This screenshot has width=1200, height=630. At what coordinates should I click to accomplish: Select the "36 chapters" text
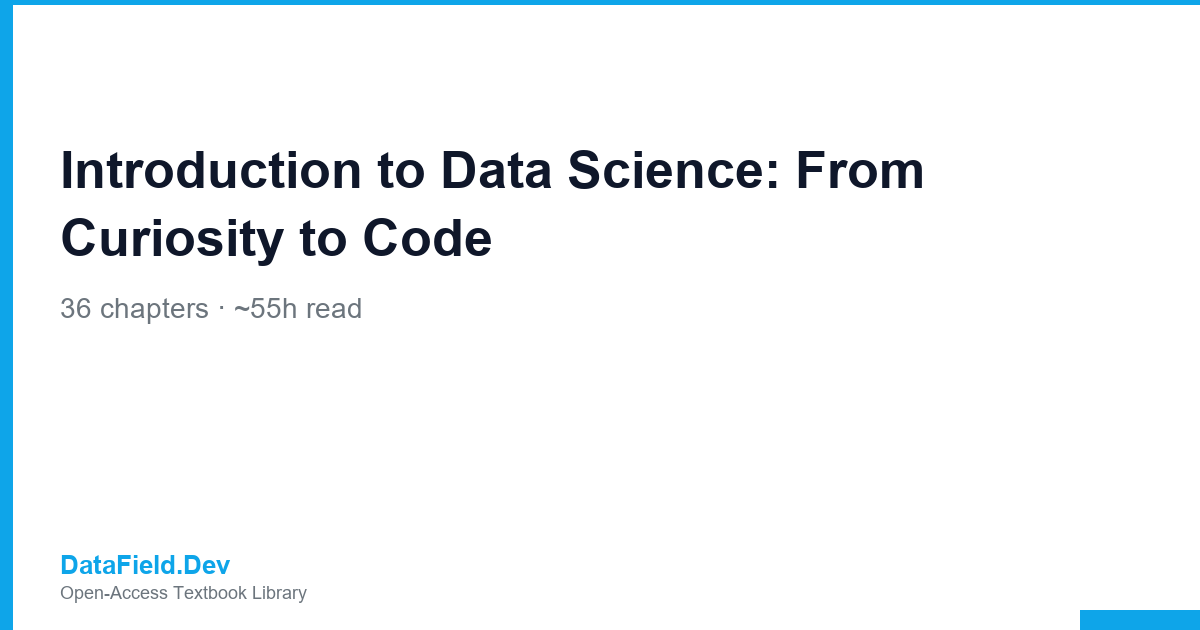point(134,309)
